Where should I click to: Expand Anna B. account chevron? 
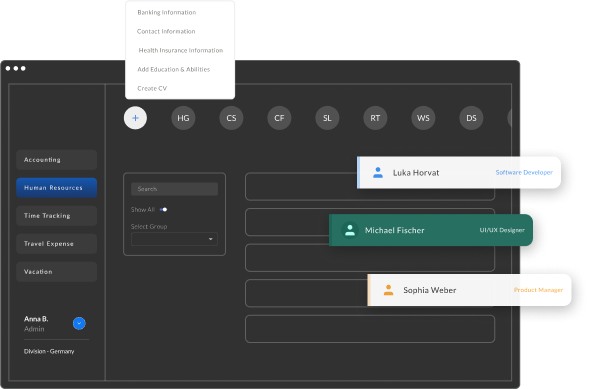(x=79, y=323)
